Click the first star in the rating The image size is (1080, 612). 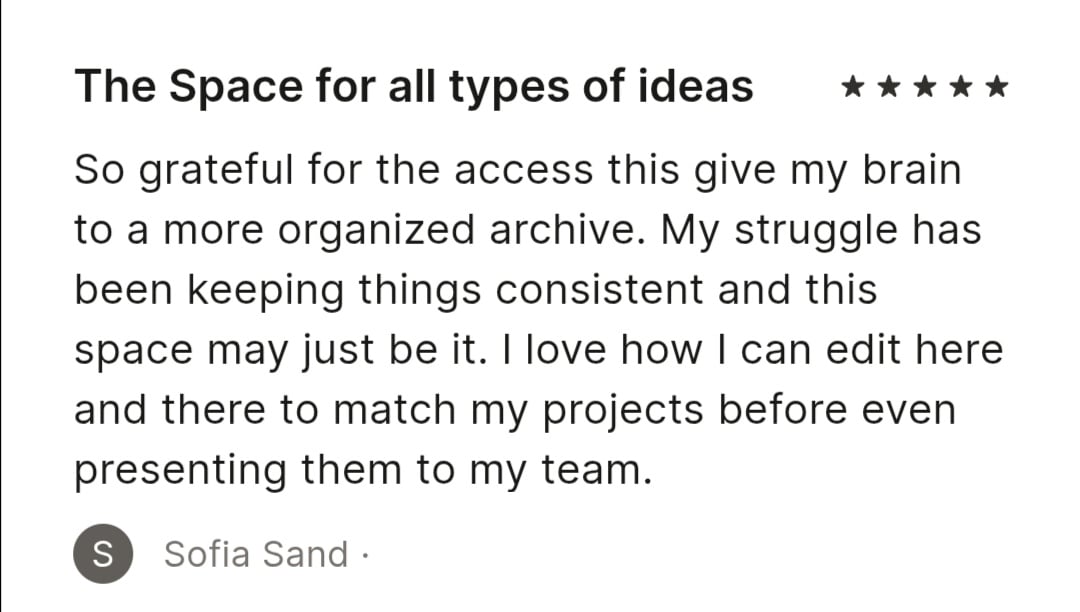(x=853, y=88)
